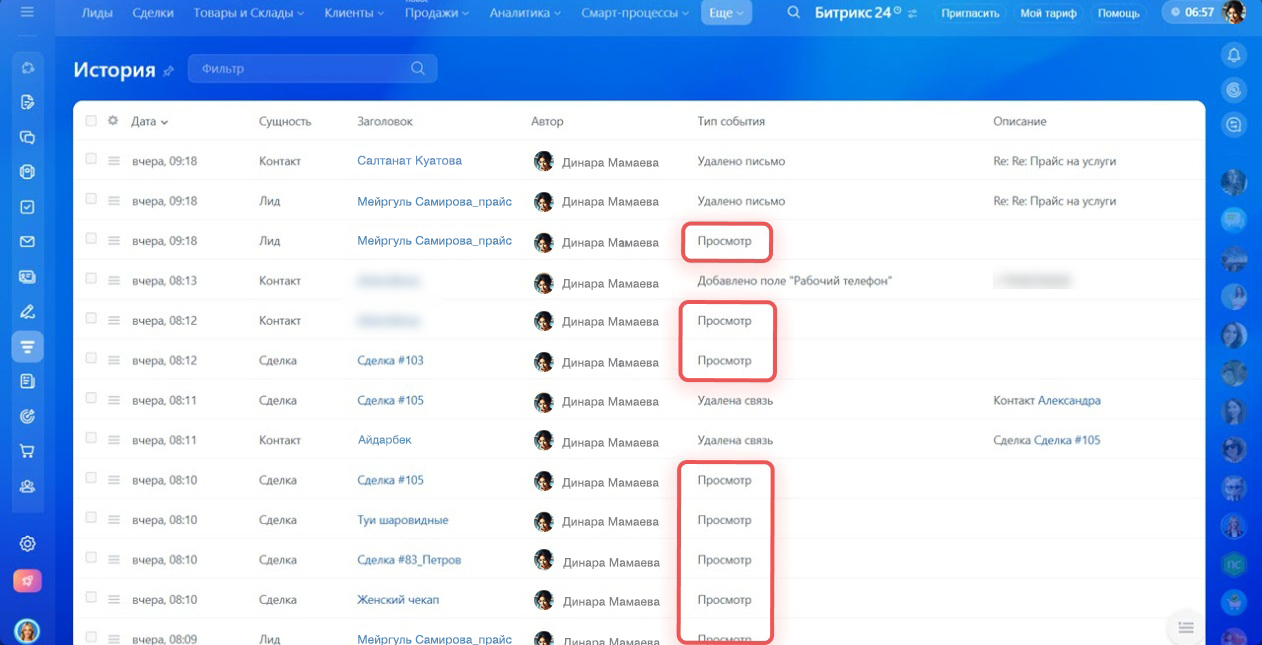Open the Еще dropdown menu
The height and width of the screenshot is (645, 1262).
point(726,13)
